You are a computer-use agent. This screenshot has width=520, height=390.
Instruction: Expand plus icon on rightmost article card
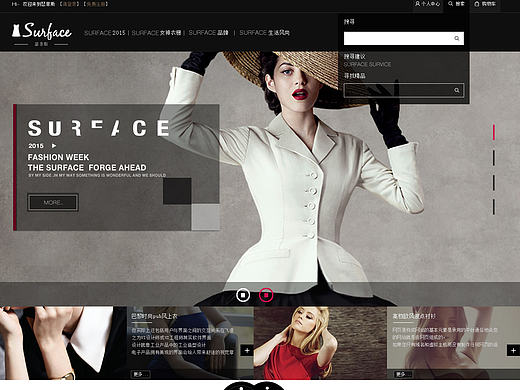point(513,350)
